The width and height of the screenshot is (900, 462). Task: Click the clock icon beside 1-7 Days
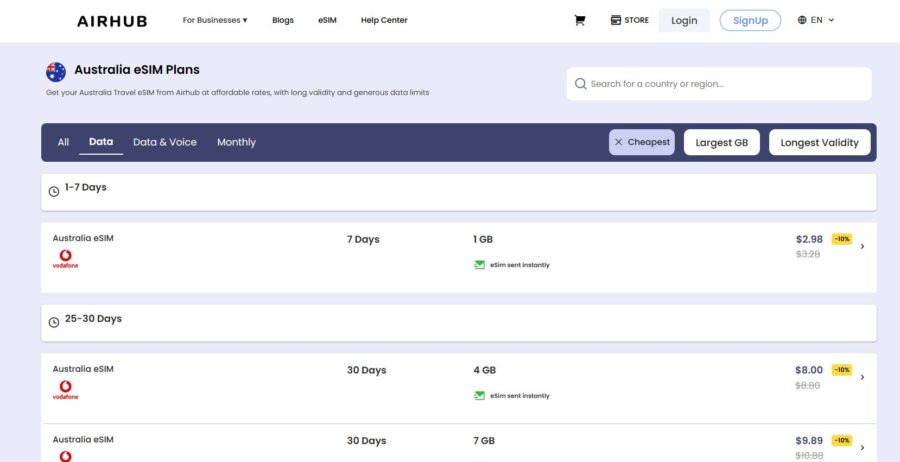click(x=54, y=192)
